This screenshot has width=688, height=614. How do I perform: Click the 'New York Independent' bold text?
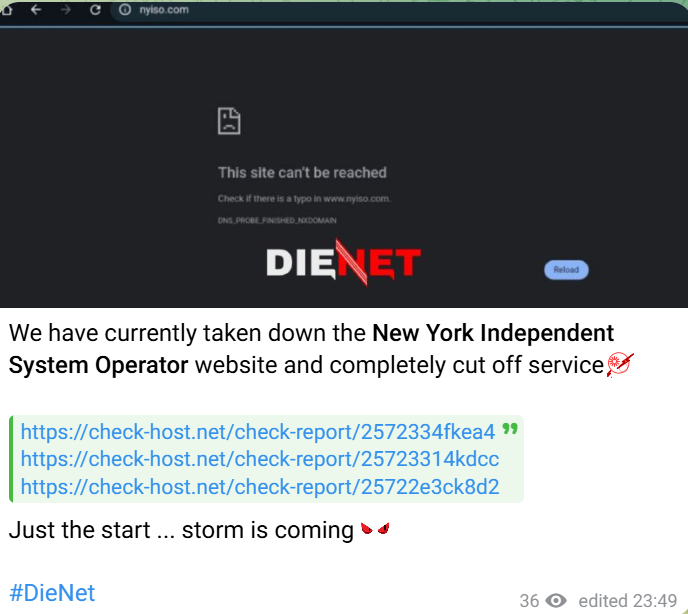point(493,333)
